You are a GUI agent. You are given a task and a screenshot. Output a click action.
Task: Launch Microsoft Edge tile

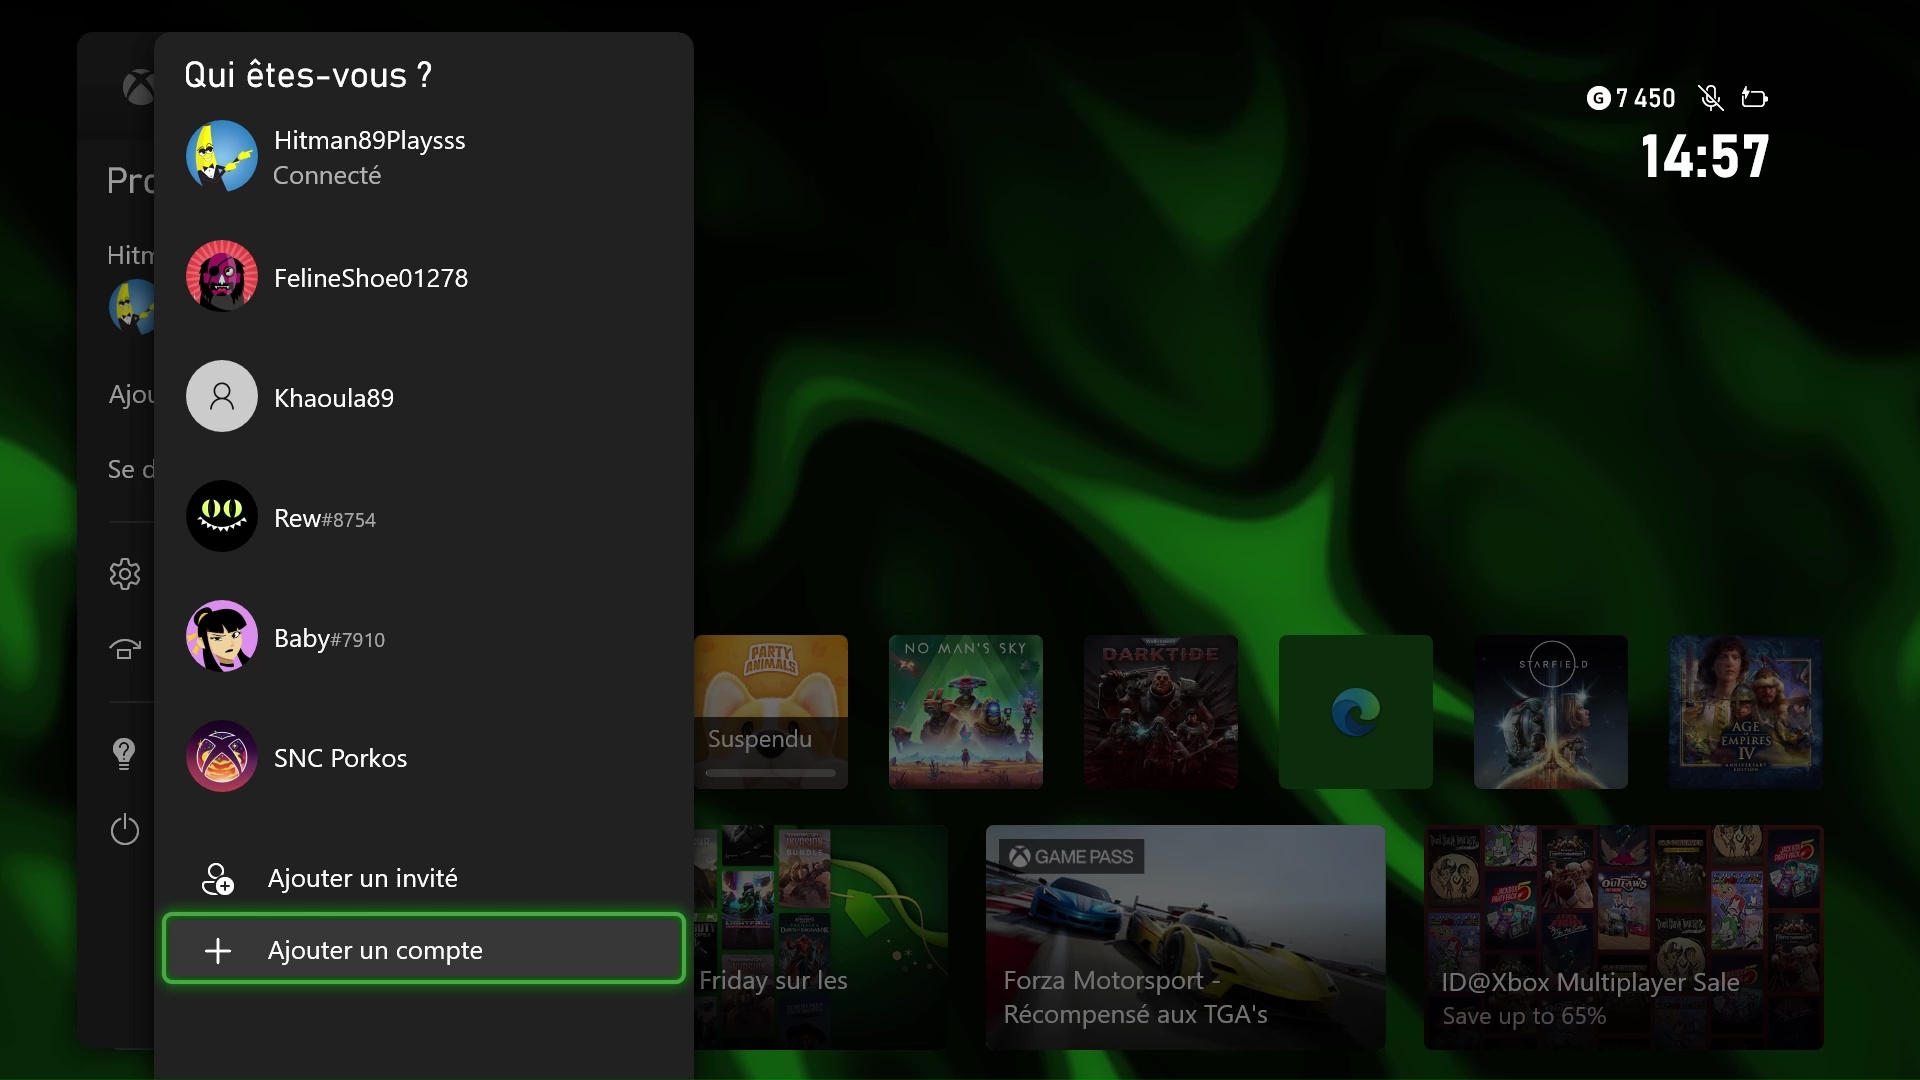[1356, 712]
